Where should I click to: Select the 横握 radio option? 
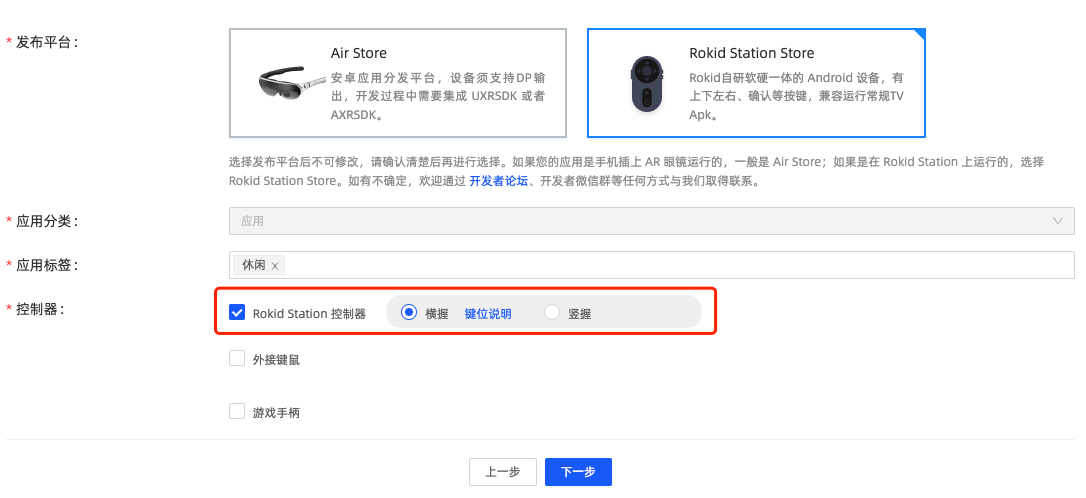409,312
